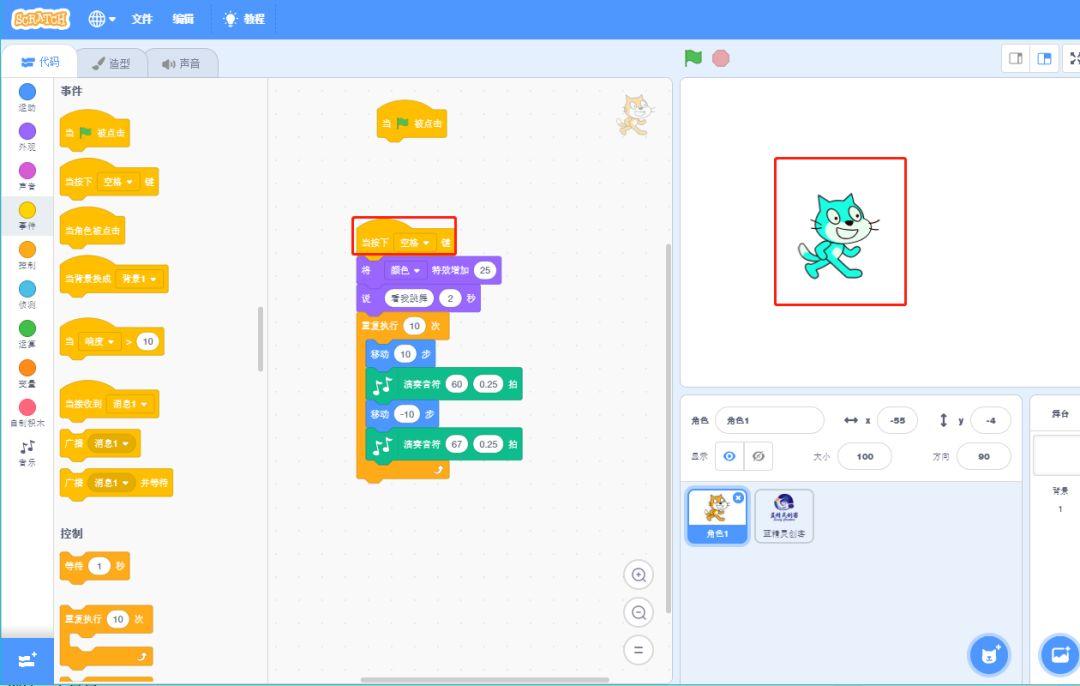Click the green flag to run

tap(693, 59)
